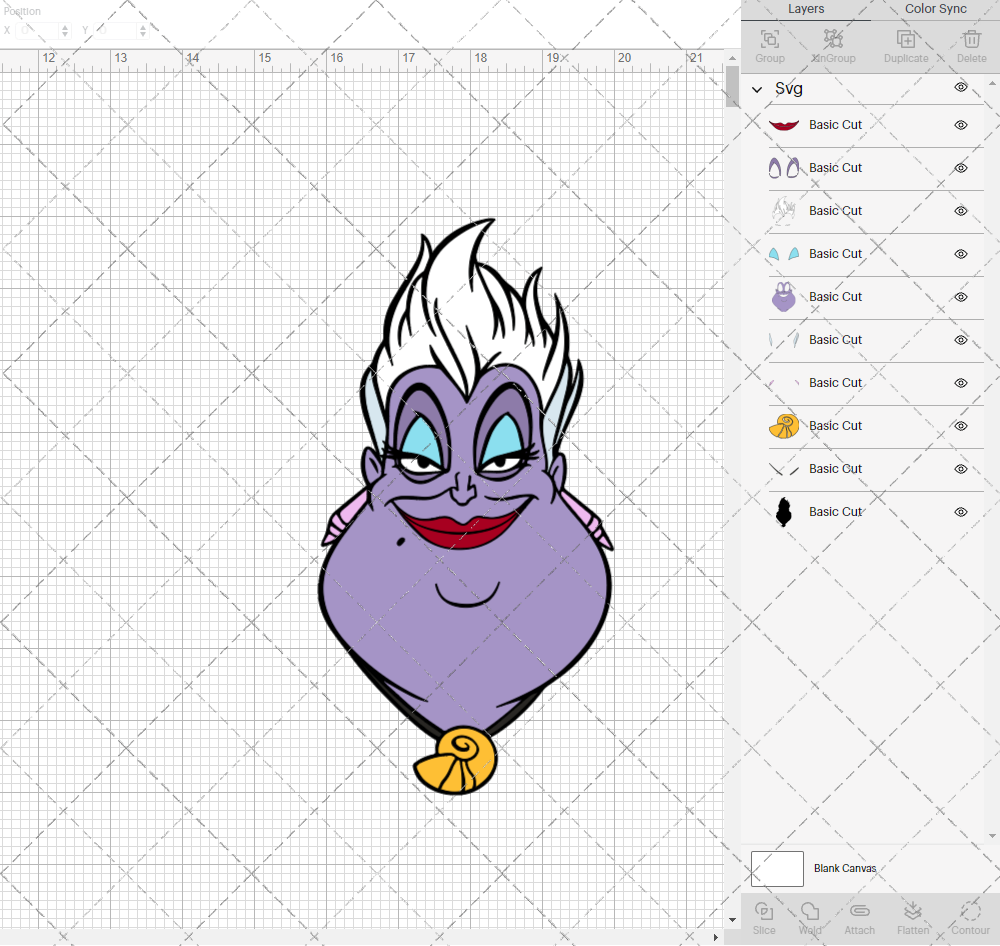The image size is (1000, 946).
Task: Click the canvas scrollbar up arrow
Action: click(732, 58)
